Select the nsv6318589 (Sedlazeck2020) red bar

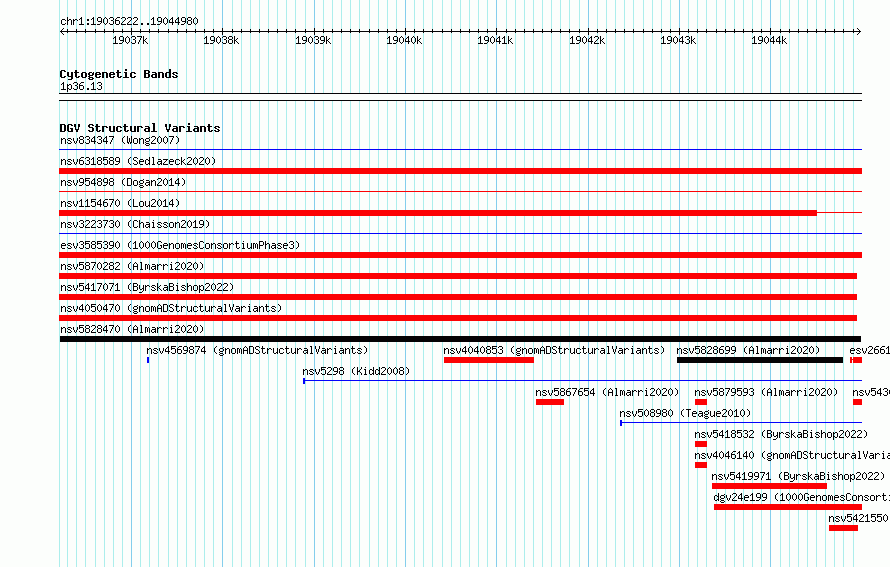460,171
